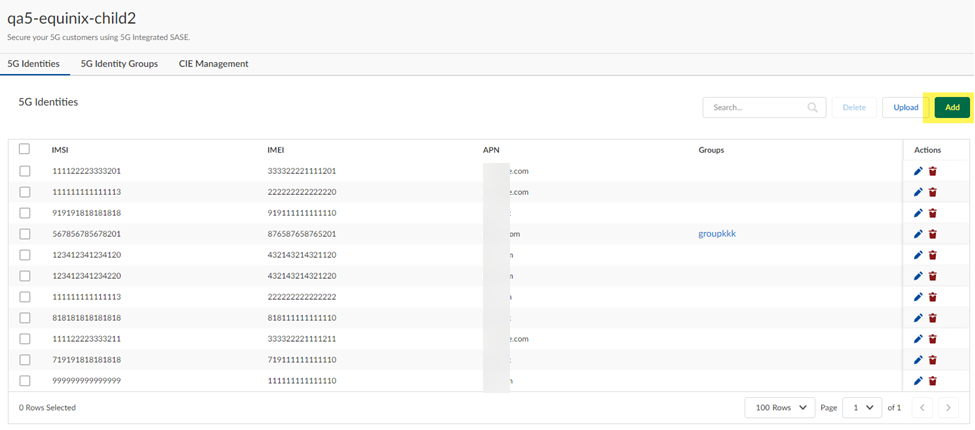Viewport: 975px width, 430px height.
Task: Switch to 5G Identity Groups tab
Action: coord(119,64)
